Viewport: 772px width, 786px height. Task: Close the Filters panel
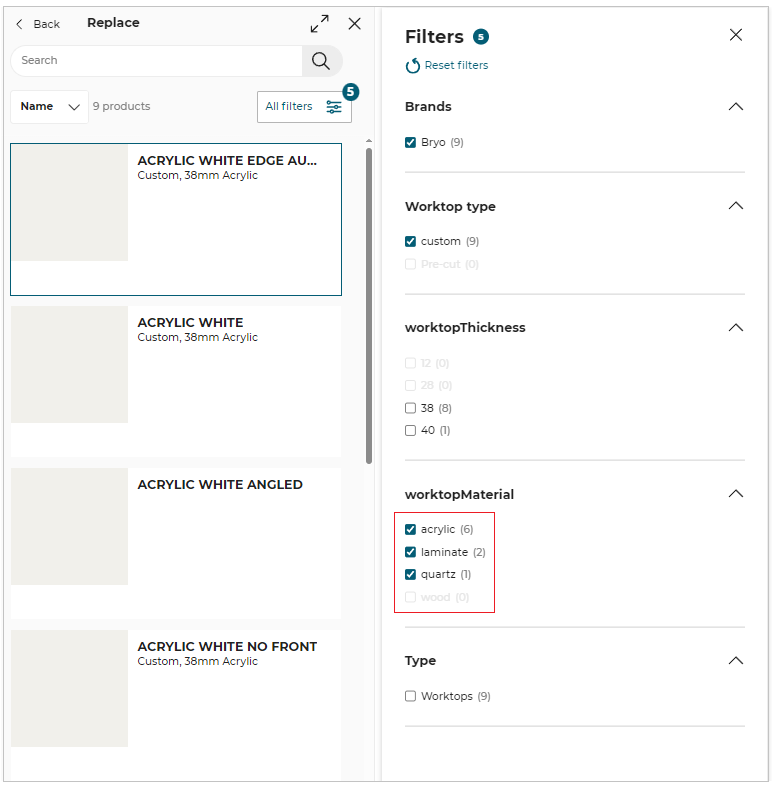point(736,35)
